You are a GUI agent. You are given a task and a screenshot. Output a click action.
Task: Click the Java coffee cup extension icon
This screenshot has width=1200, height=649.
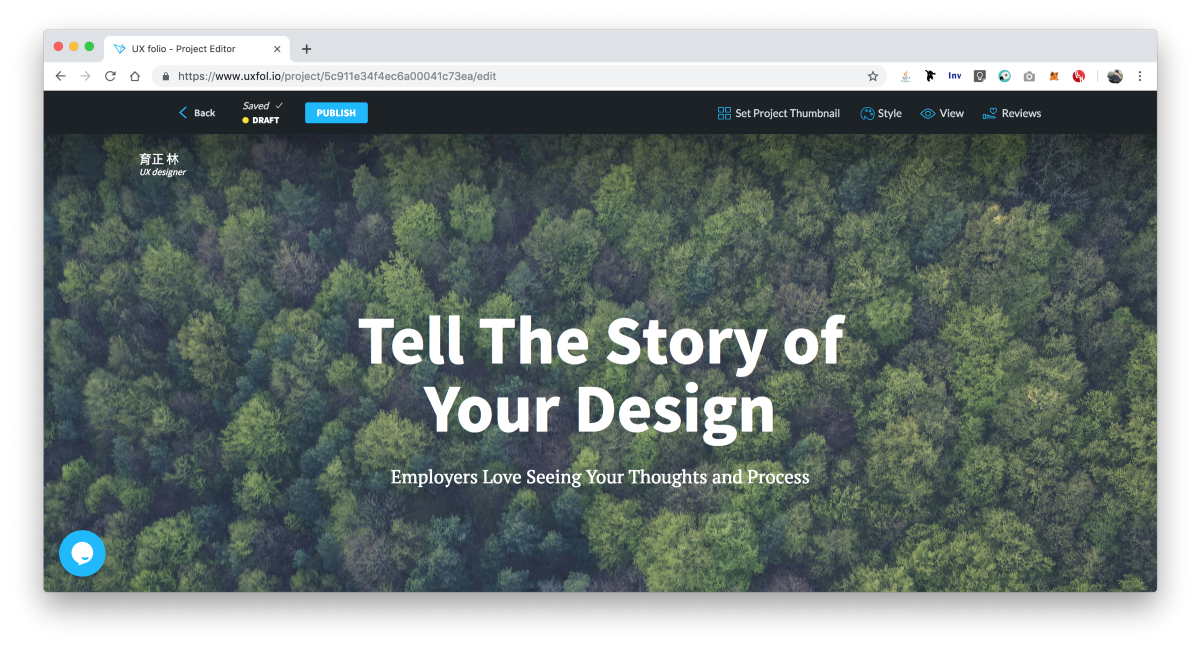point(905,76)
